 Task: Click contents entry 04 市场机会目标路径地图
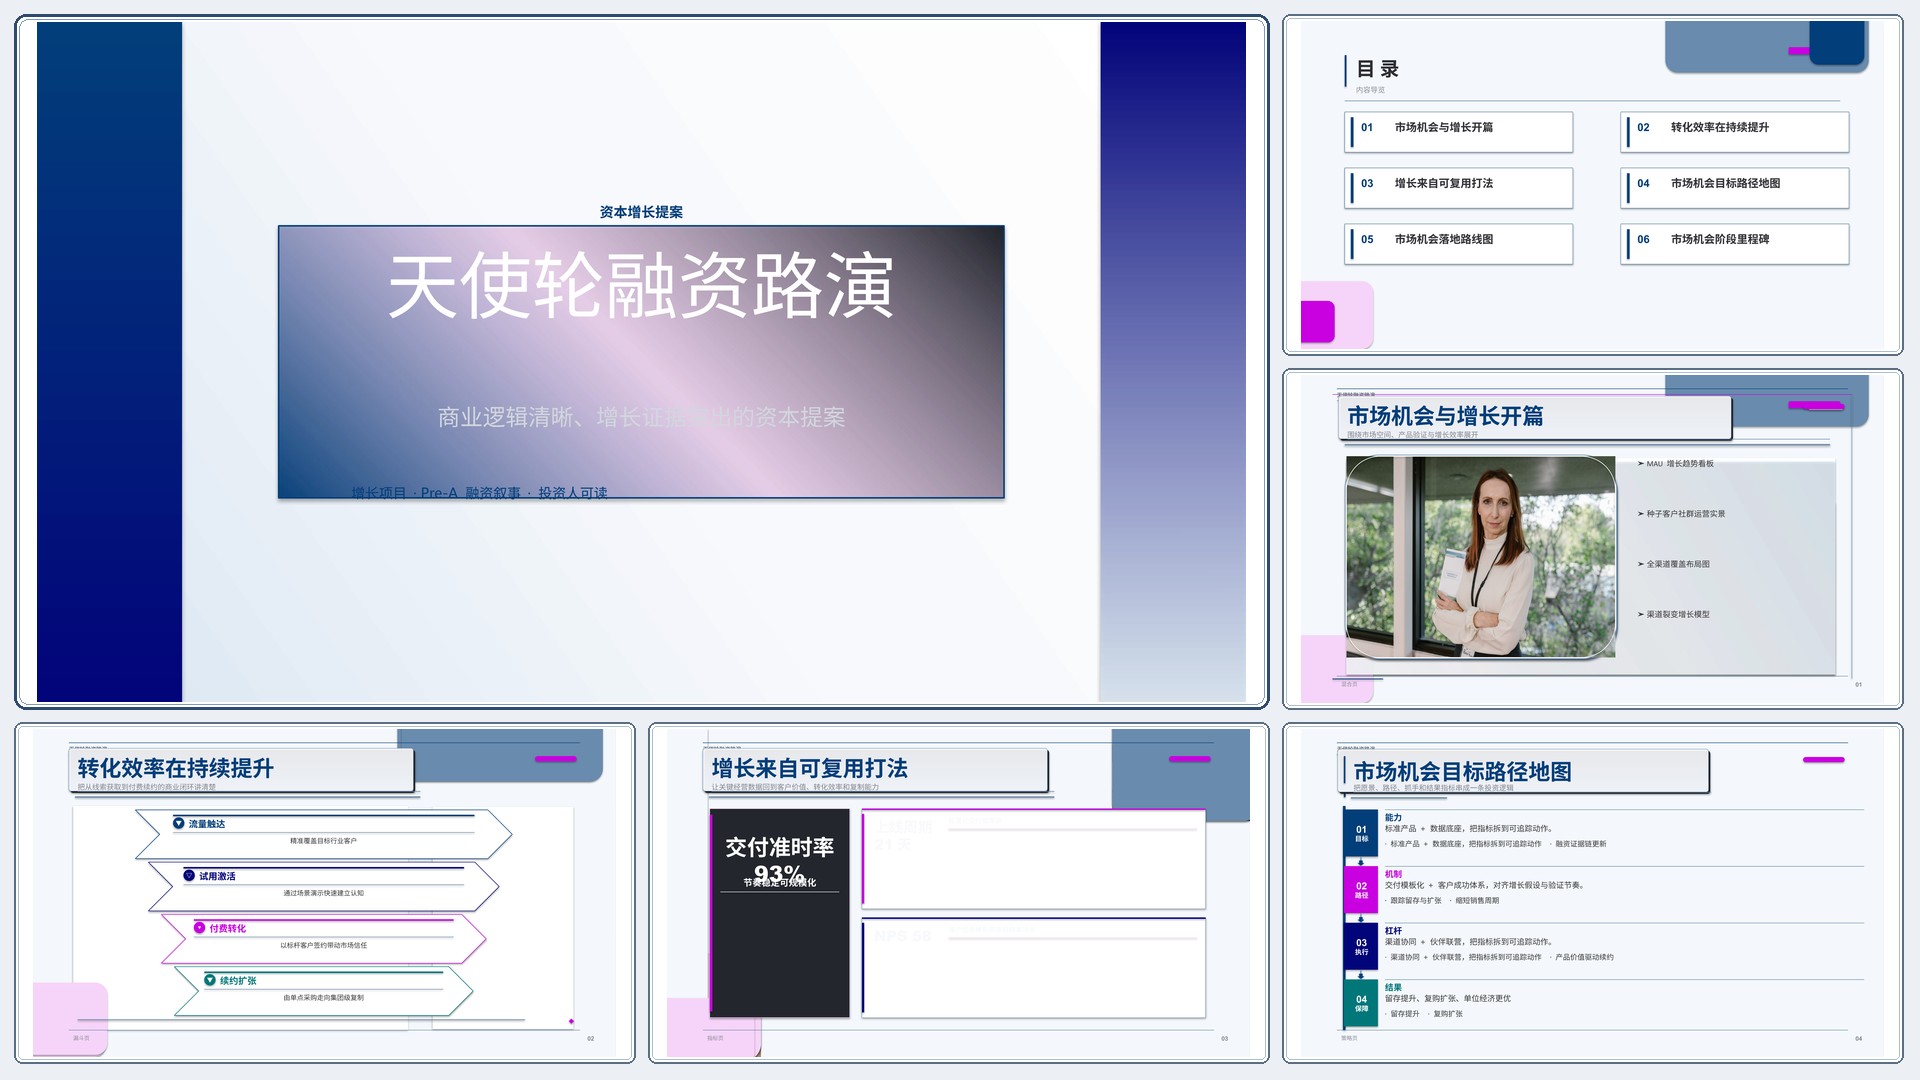[x=1735, y=188]
